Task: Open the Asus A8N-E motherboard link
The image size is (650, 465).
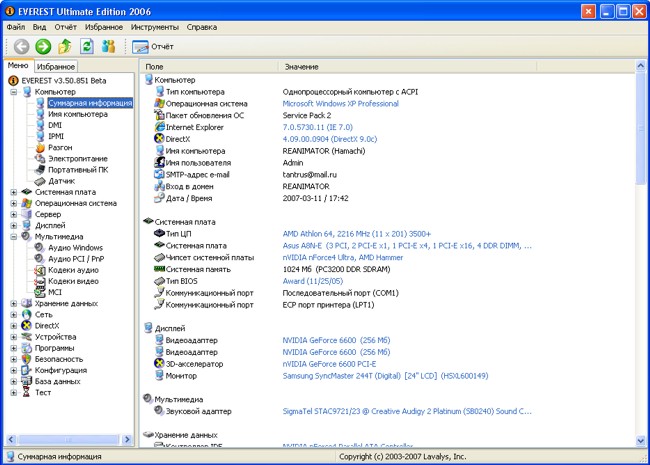Action: 407,246
